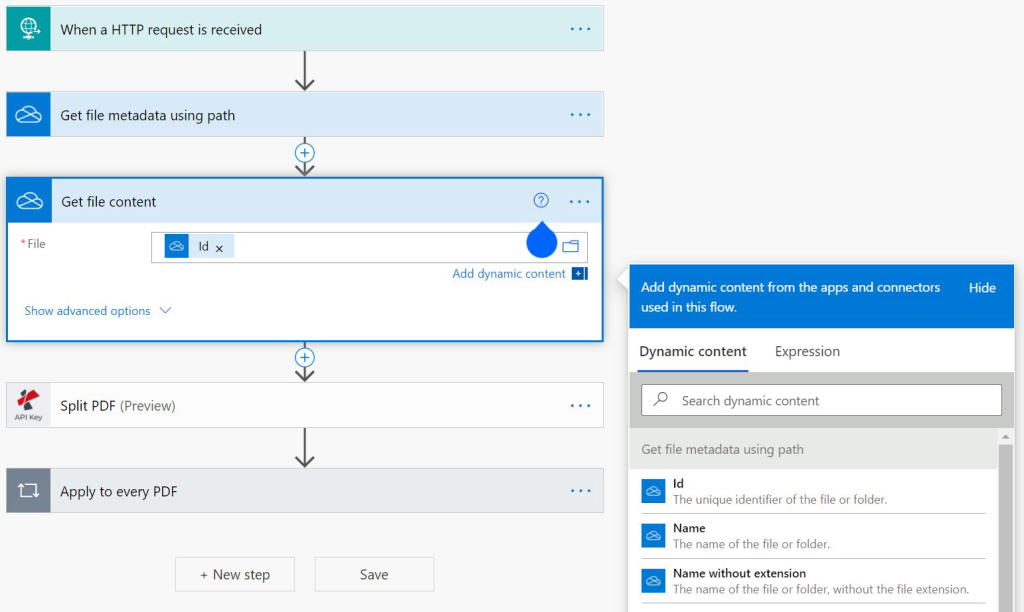Open the Apply to every PDF ellipsis menu

[580, 491]
